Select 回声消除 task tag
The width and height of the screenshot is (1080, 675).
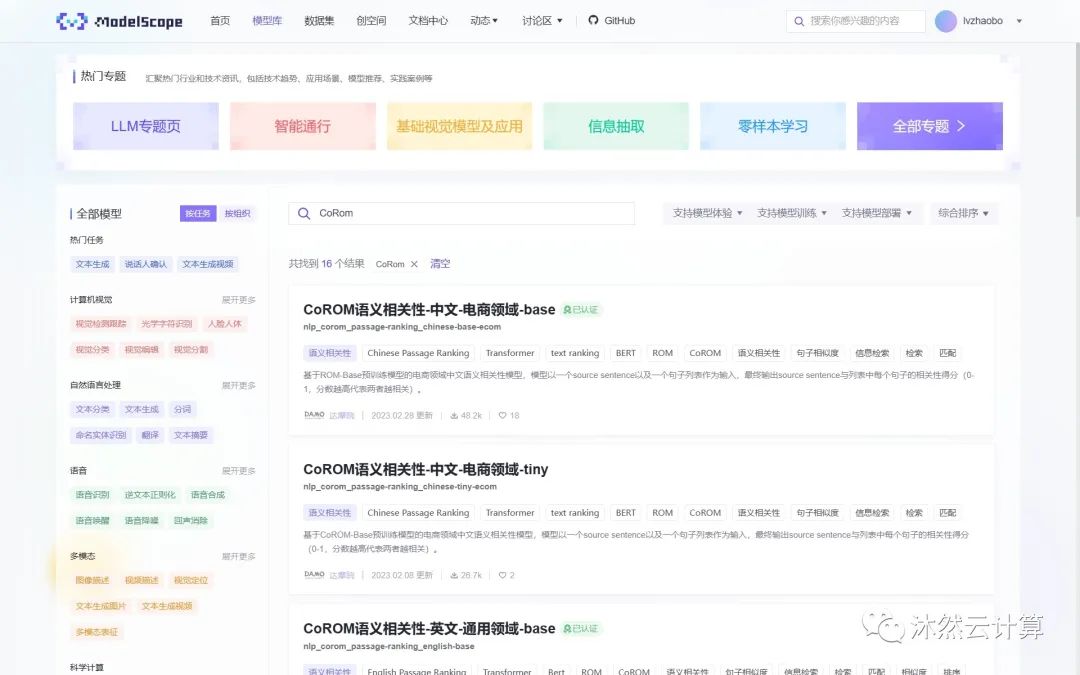191,521
